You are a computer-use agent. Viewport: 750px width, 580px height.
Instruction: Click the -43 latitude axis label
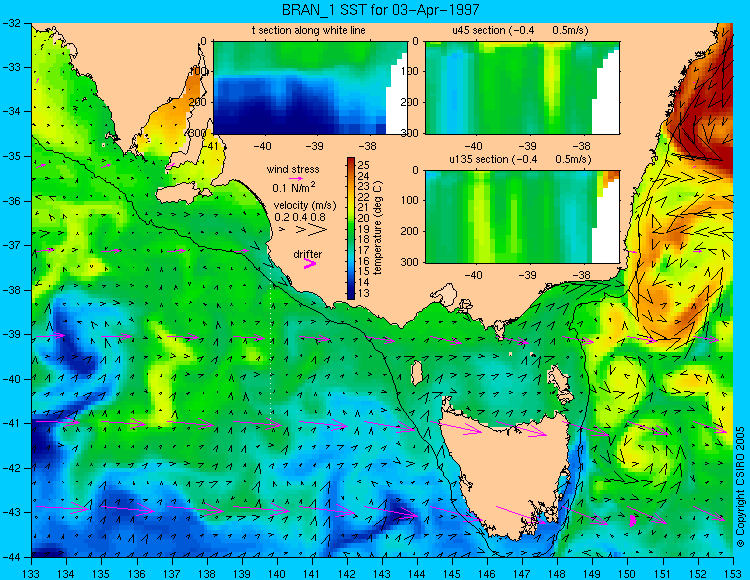(x=11, y=513)
